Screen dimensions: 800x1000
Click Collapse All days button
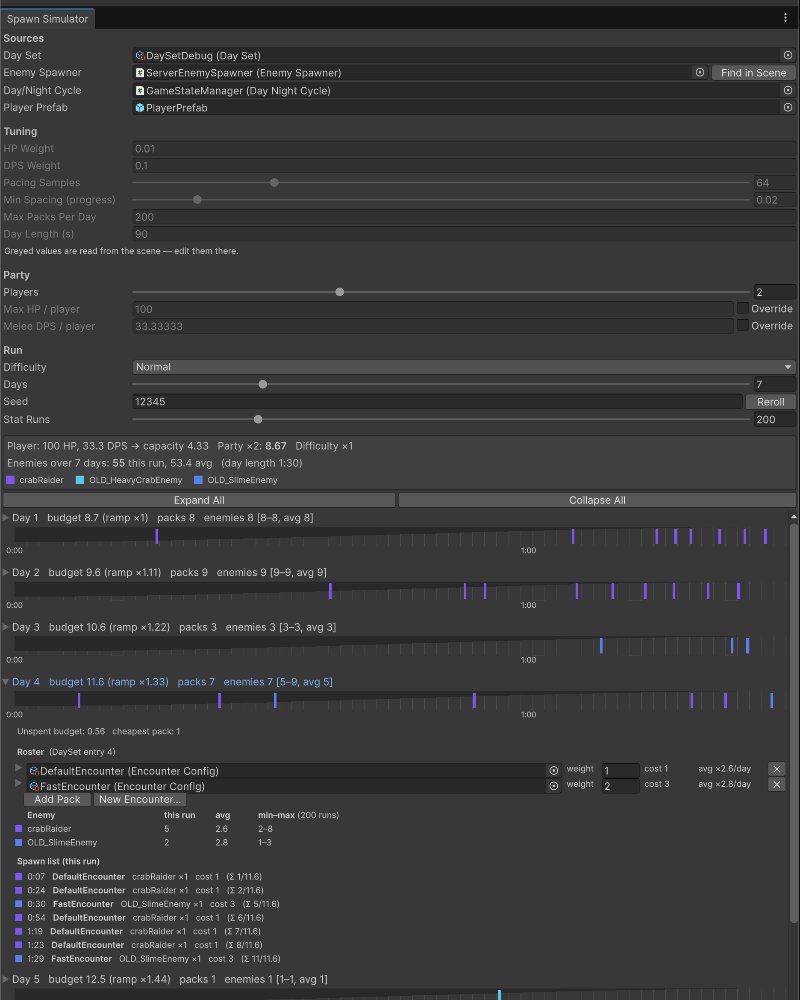597,501
